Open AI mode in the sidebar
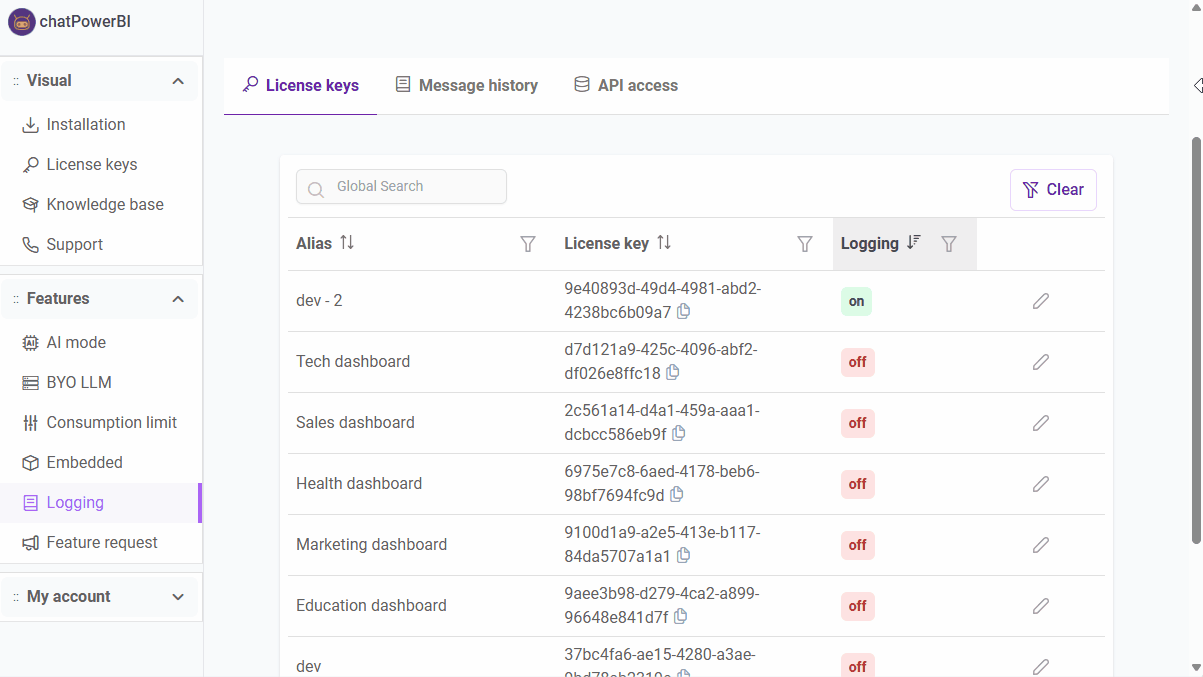 click(100, 343)
